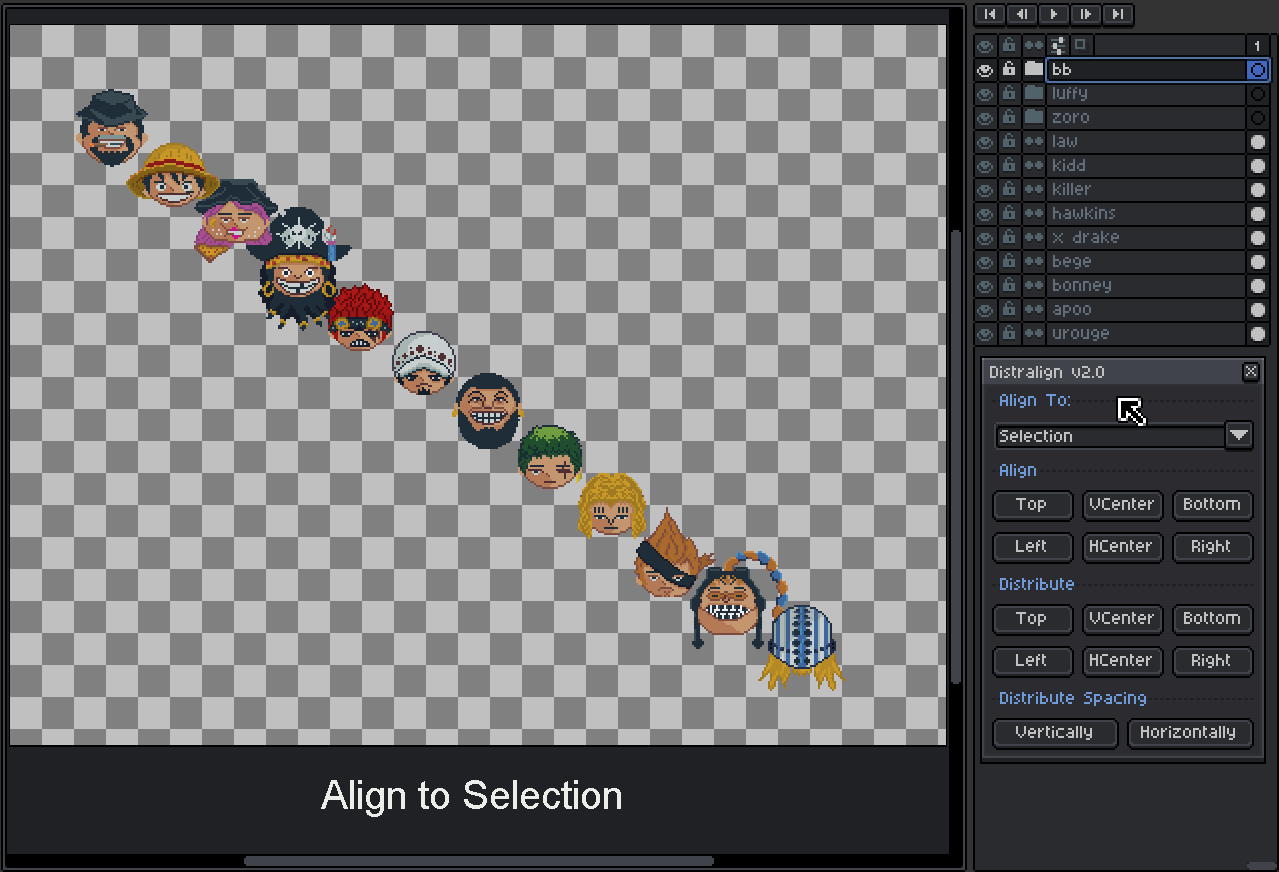Click HCenter under the Distribute section
Image resolution: width=1279 pixels, height=872 pixels.
(1122, 661)
